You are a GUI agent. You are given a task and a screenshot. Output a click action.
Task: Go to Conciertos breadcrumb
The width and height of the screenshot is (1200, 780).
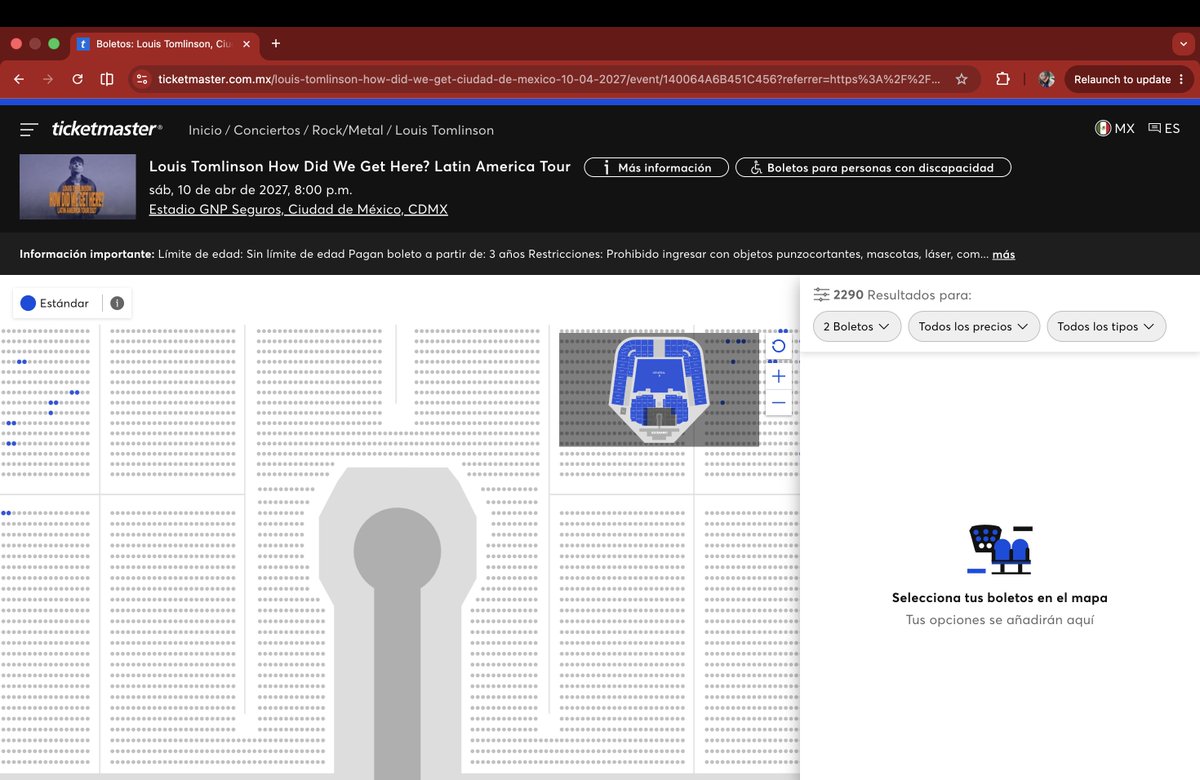click(x=267, y=130)
